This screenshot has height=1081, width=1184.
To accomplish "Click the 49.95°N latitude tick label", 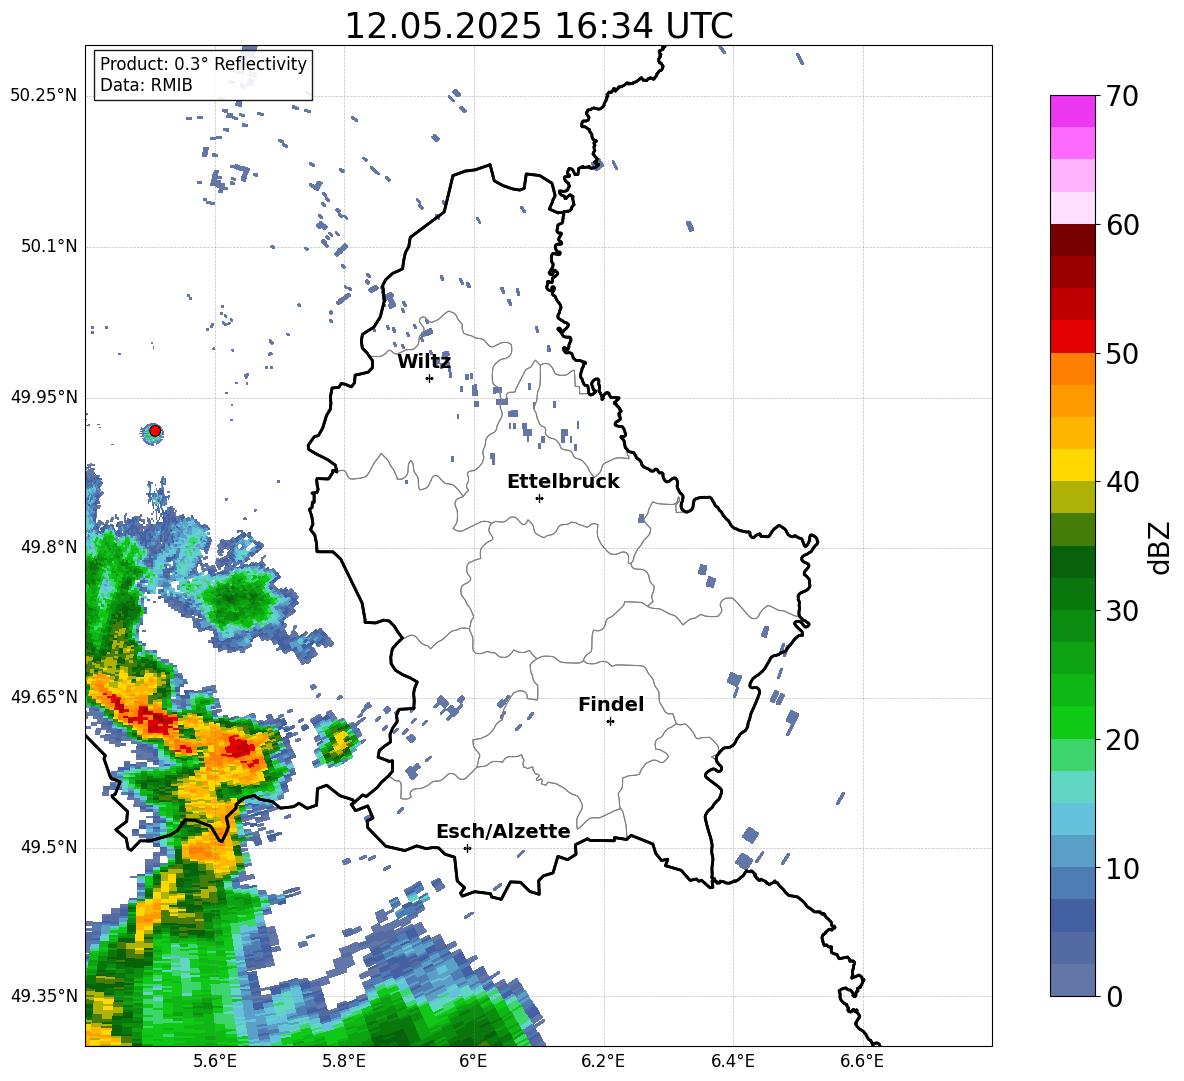I will pyautogui.click(x=44, y=397).
